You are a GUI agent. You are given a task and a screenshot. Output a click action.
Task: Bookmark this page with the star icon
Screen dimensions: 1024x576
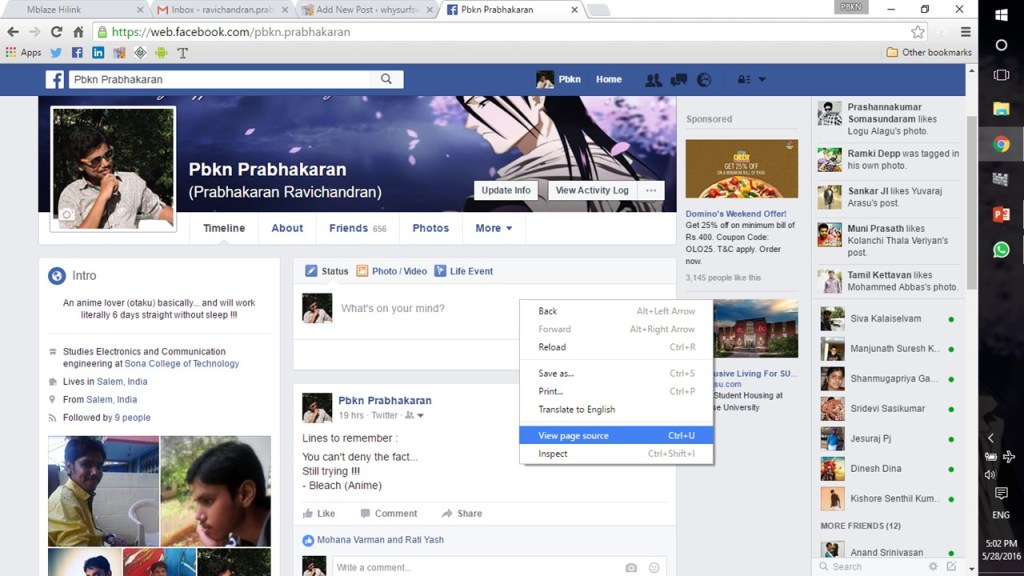pyautogui.click(x=917, y=32)
